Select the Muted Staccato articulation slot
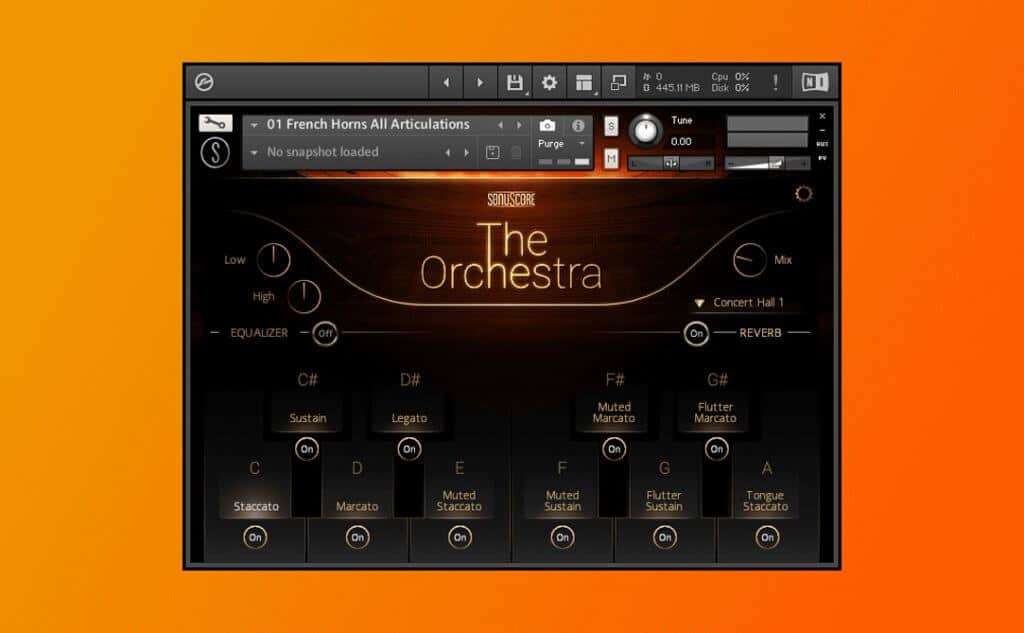Screen dimensions: 1024x633 [459, 500]
